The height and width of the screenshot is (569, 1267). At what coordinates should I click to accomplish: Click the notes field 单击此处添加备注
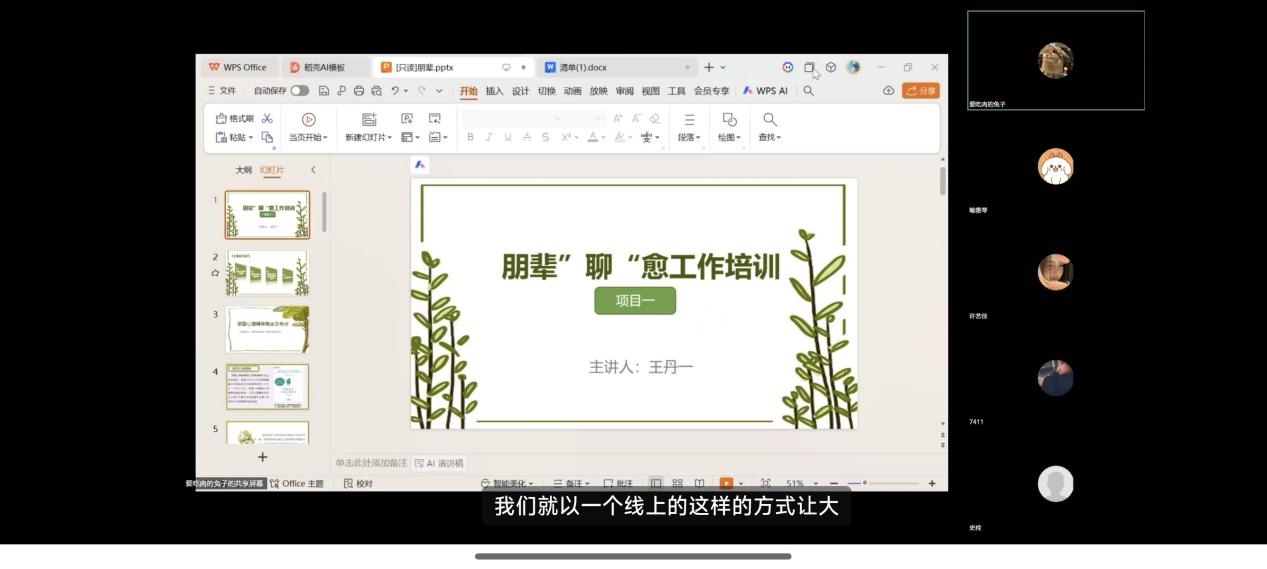[x=371, y=463]
